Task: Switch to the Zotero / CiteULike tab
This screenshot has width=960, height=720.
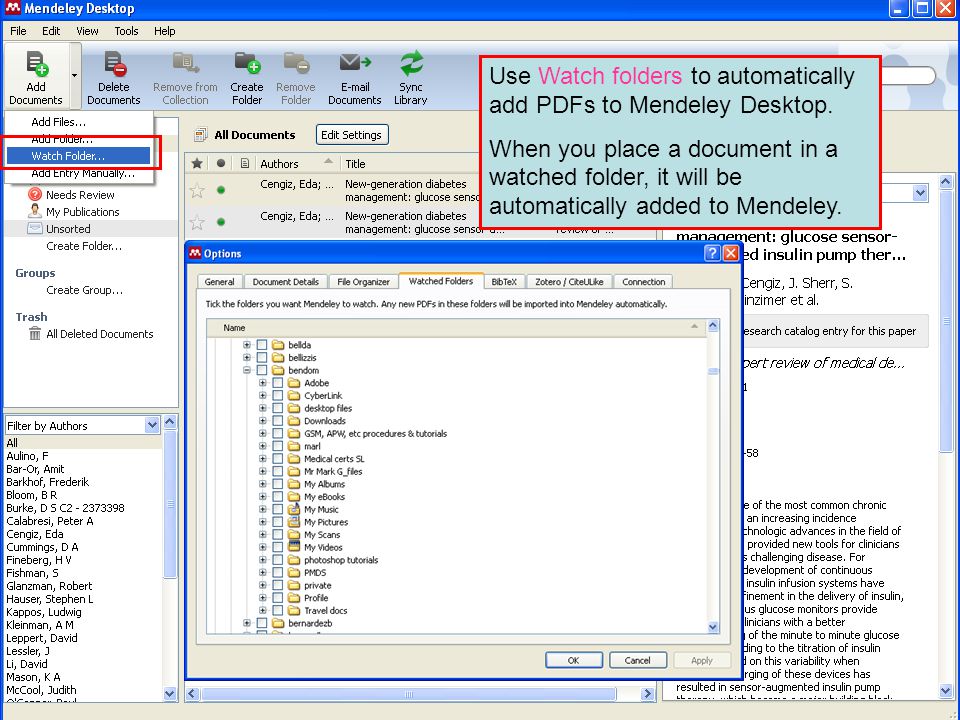Action: (569, 282)
